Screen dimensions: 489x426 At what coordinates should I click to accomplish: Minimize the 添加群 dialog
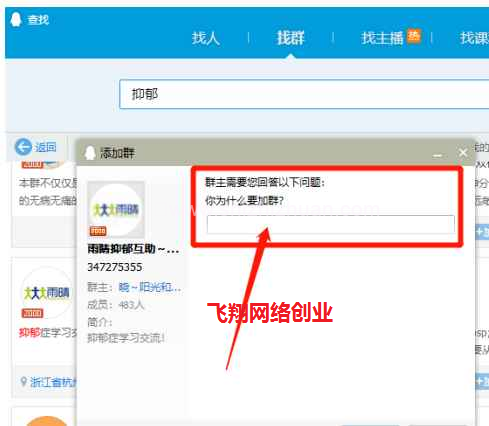(x=438, y=155)
